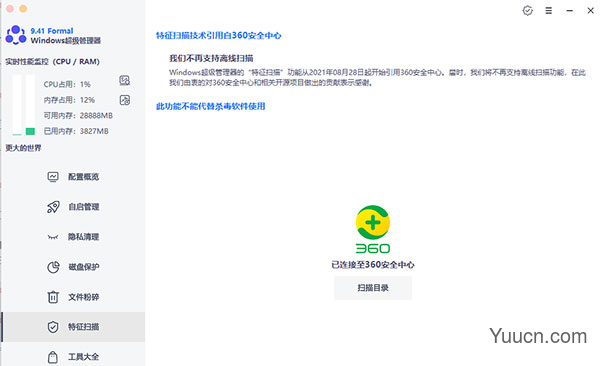Click the 隐私清理 closed-eye icon
Screen dimensions: 600x366
(53, 237)
